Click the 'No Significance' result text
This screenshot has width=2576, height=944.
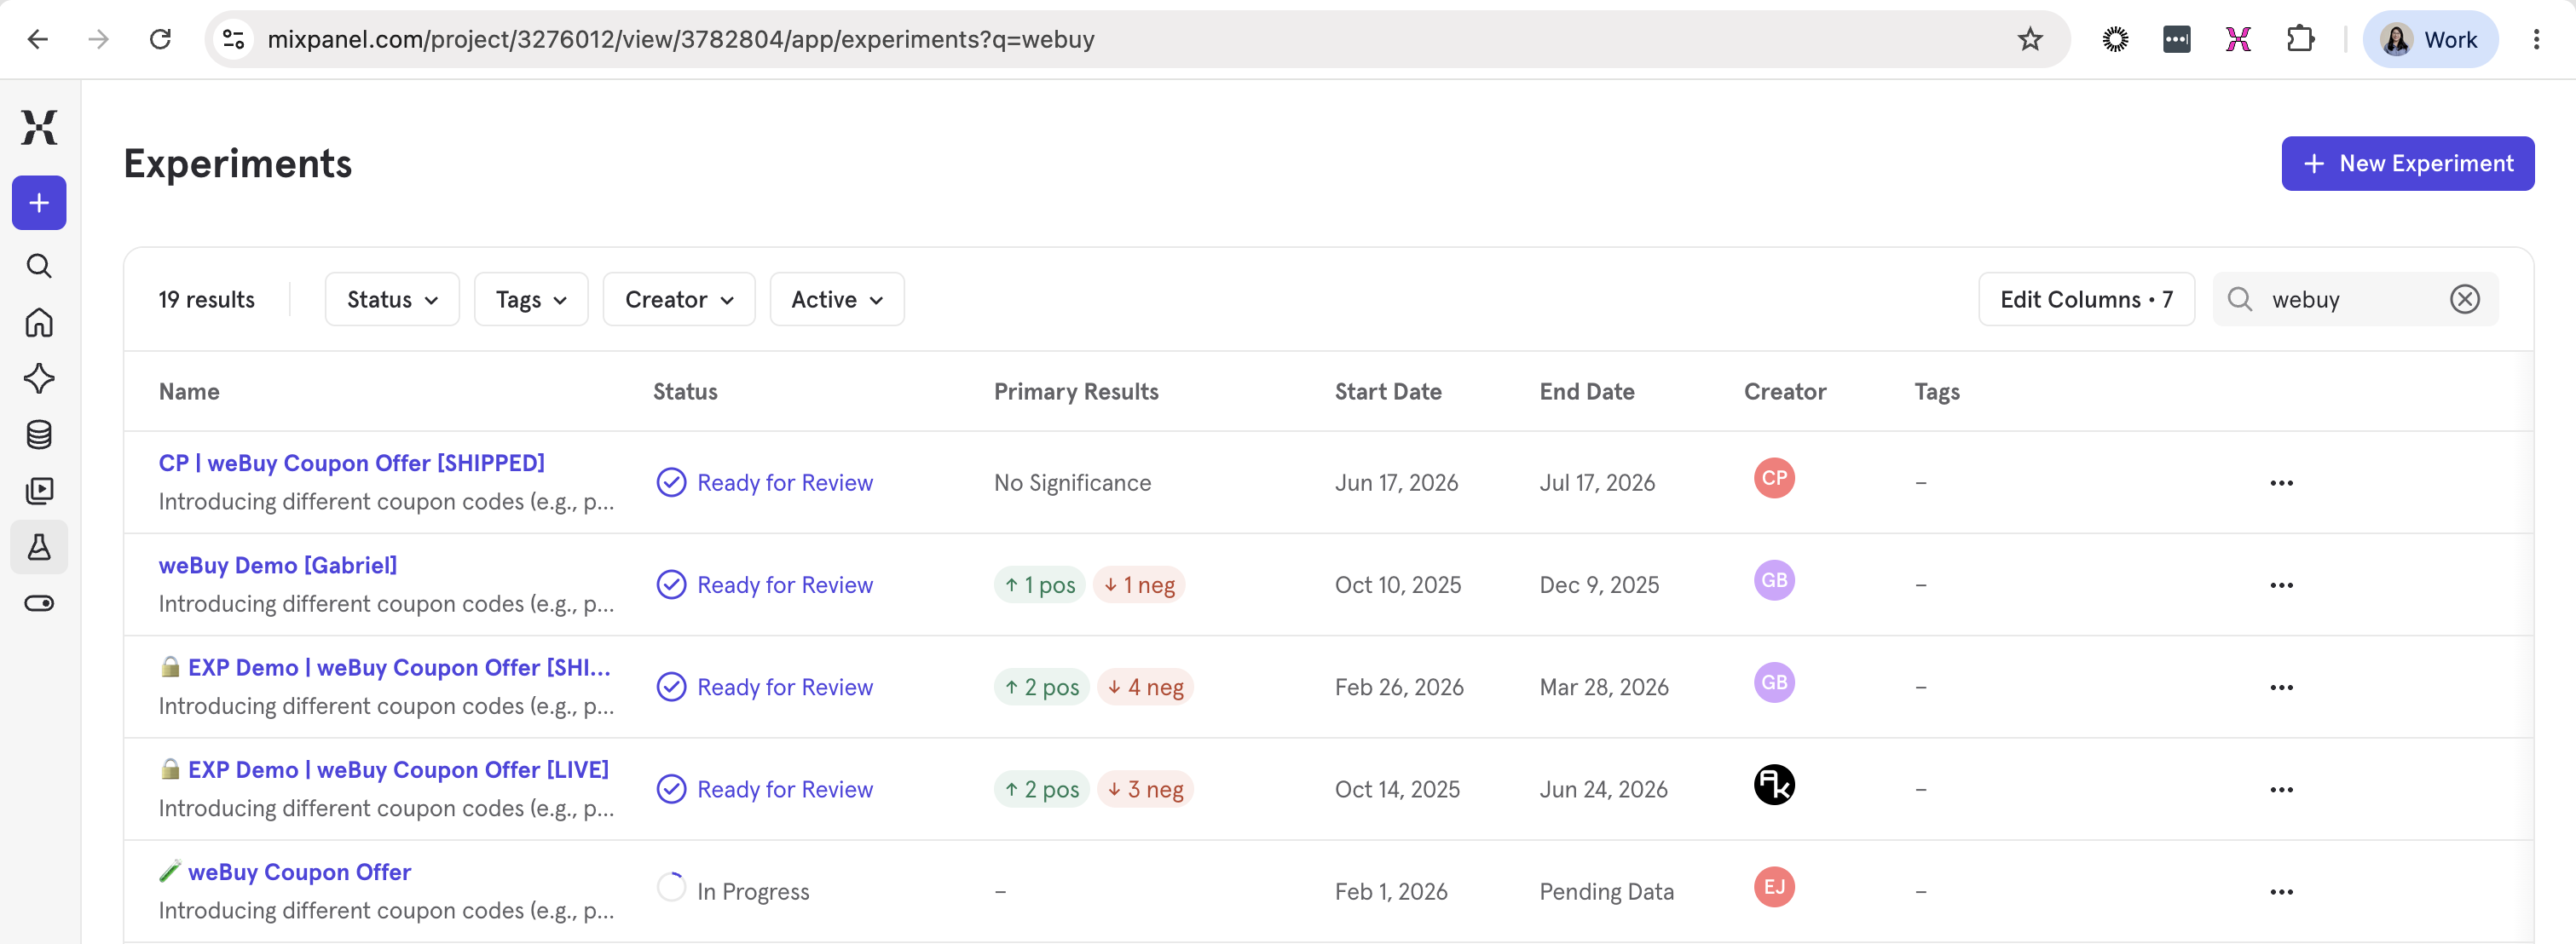1072,483
